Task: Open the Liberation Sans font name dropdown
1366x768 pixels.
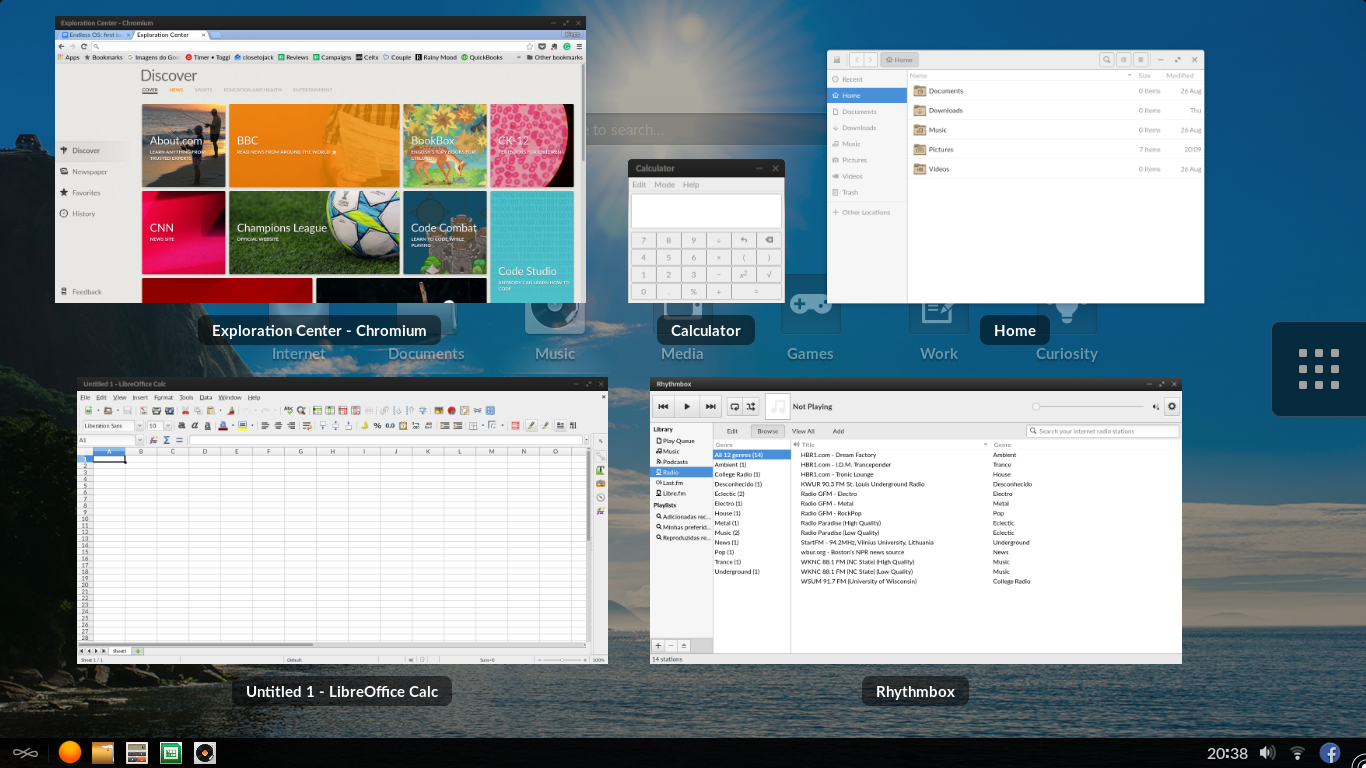Action: (140, 425)
